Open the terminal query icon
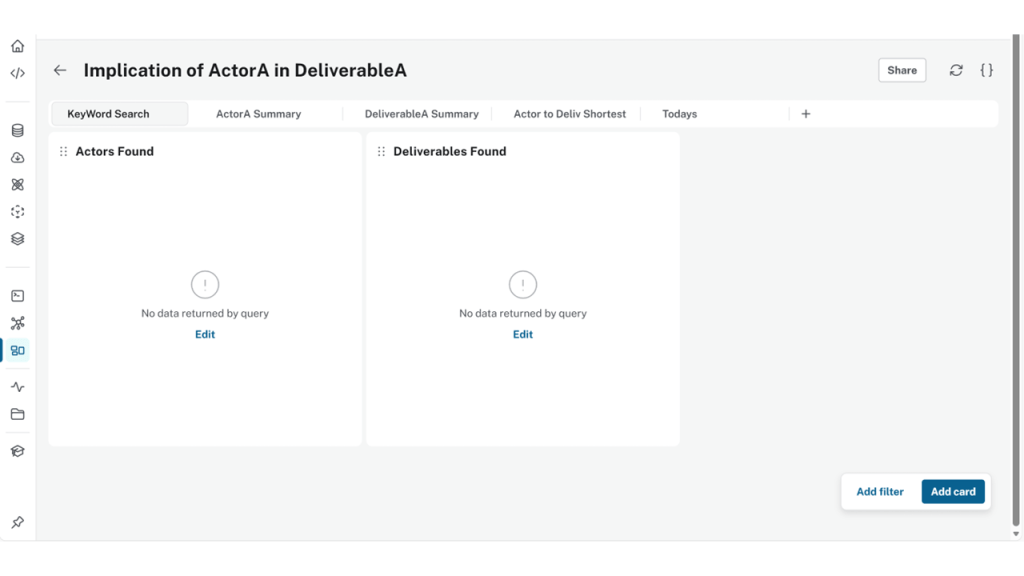The width and height of the screenshot is (1024, 576). point(17,296)
